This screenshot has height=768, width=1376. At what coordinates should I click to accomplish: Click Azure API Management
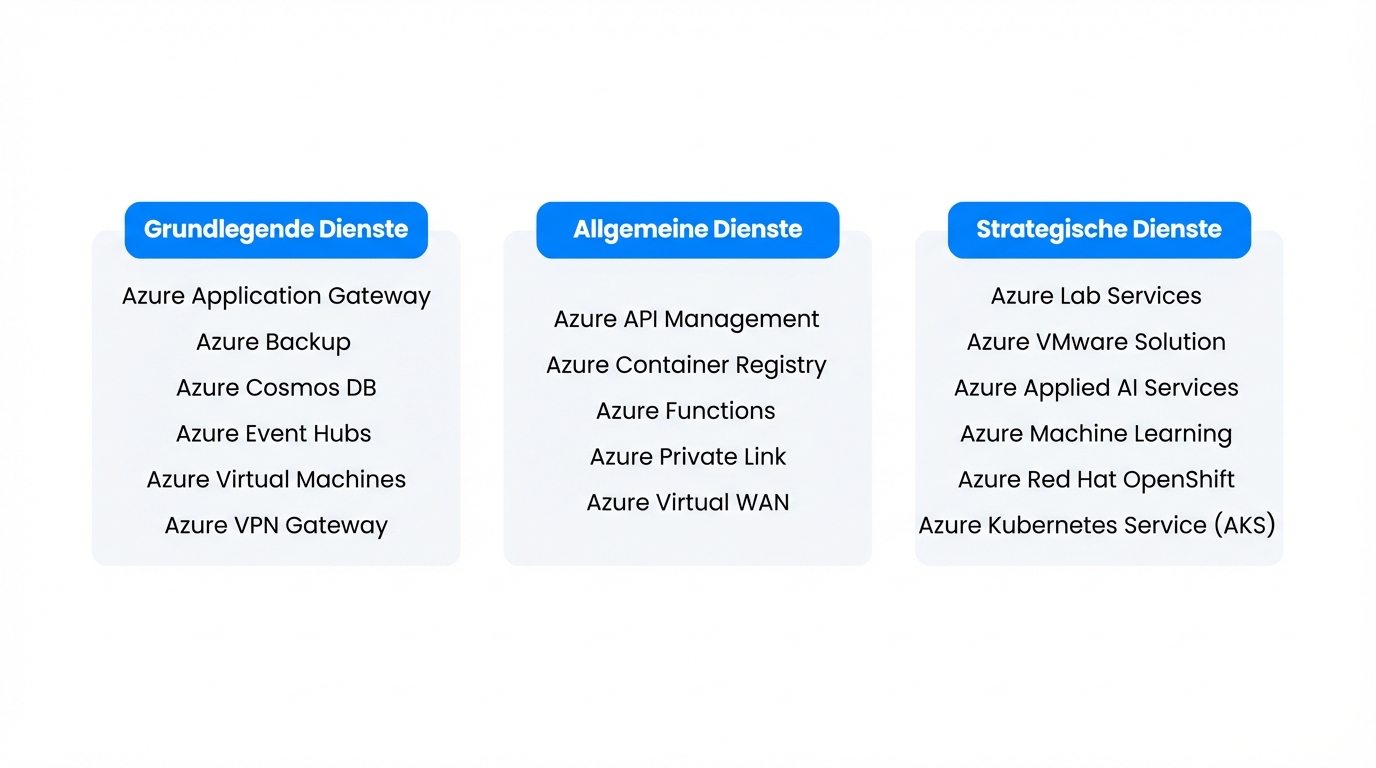[x=686, y=319]
